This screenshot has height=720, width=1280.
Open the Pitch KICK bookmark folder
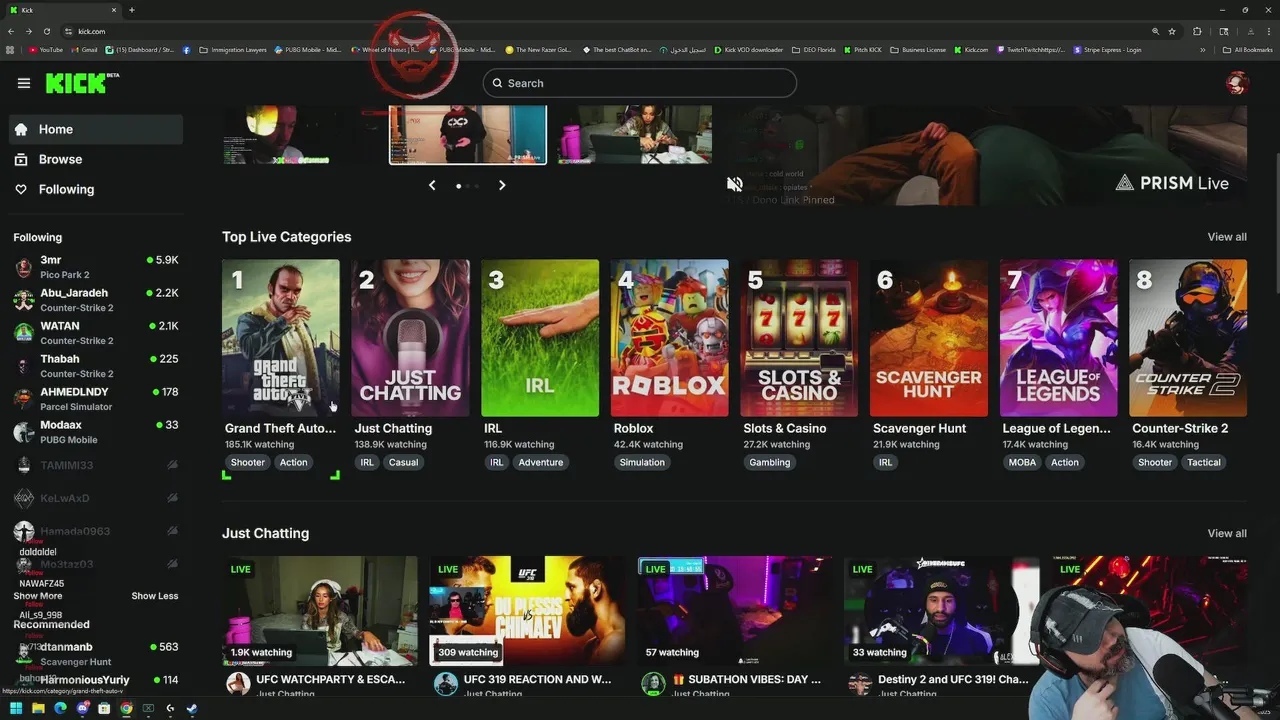point(863,50)
